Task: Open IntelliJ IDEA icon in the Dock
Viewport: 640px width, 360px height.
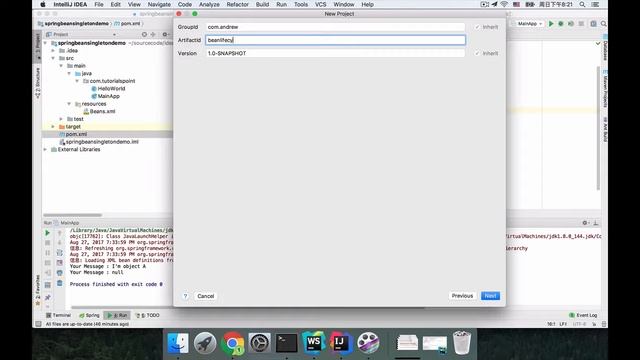Action: coord(340,342)
